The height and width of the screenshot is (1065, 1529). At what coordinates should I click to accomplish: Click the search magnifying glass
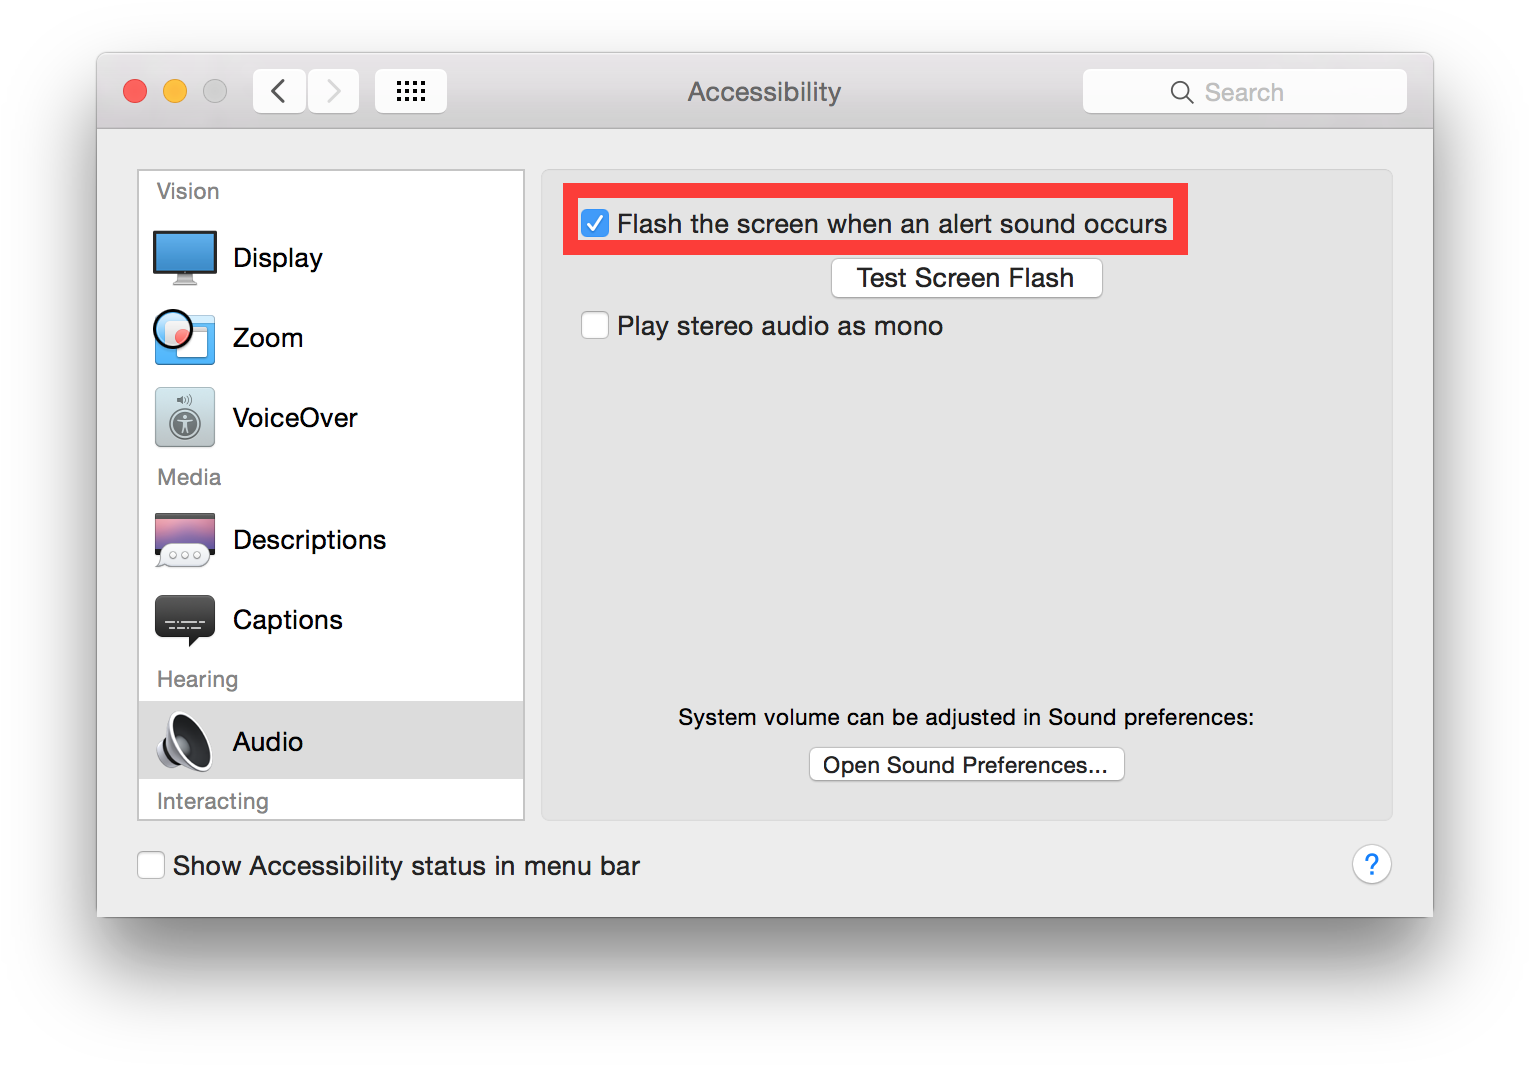1181,91
